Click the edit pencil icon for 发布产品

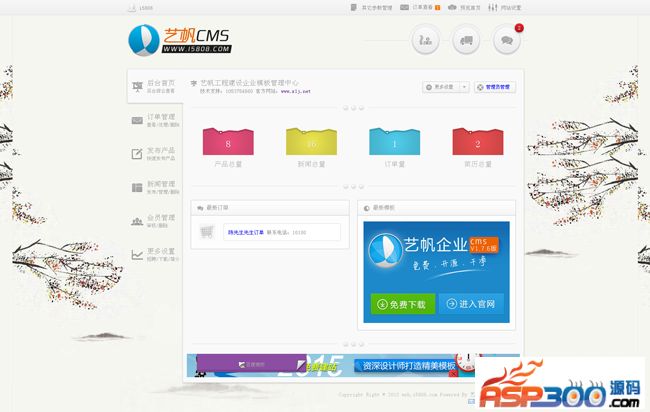[137, 154]
